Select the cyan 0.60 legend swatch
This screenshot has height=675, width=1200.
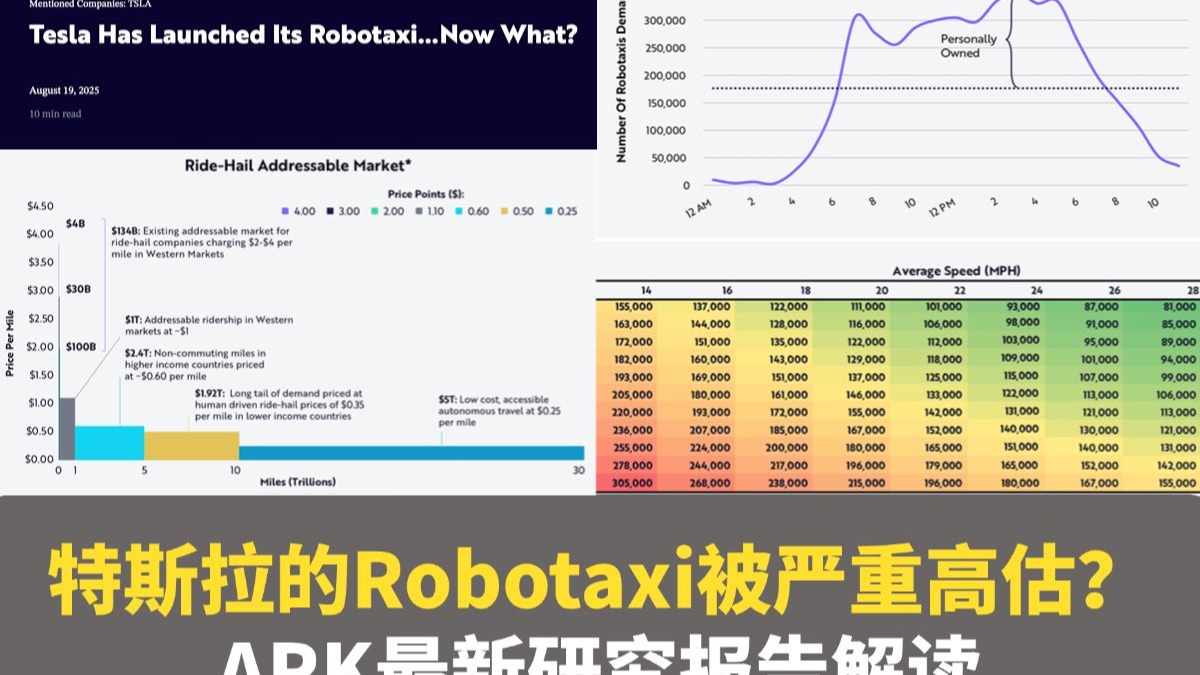click(x=460, y=211)
